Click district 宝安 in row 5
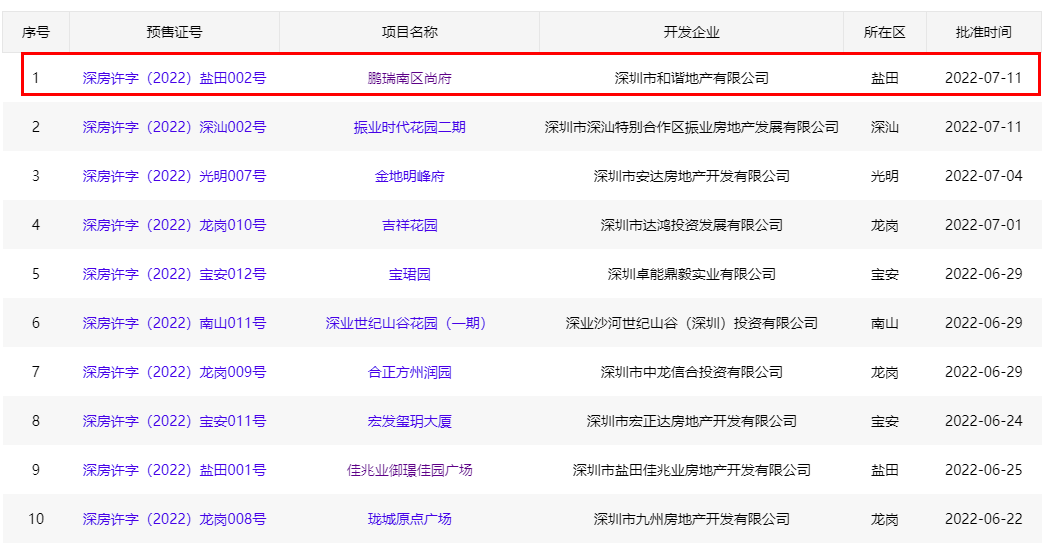 tap(885, 274)
